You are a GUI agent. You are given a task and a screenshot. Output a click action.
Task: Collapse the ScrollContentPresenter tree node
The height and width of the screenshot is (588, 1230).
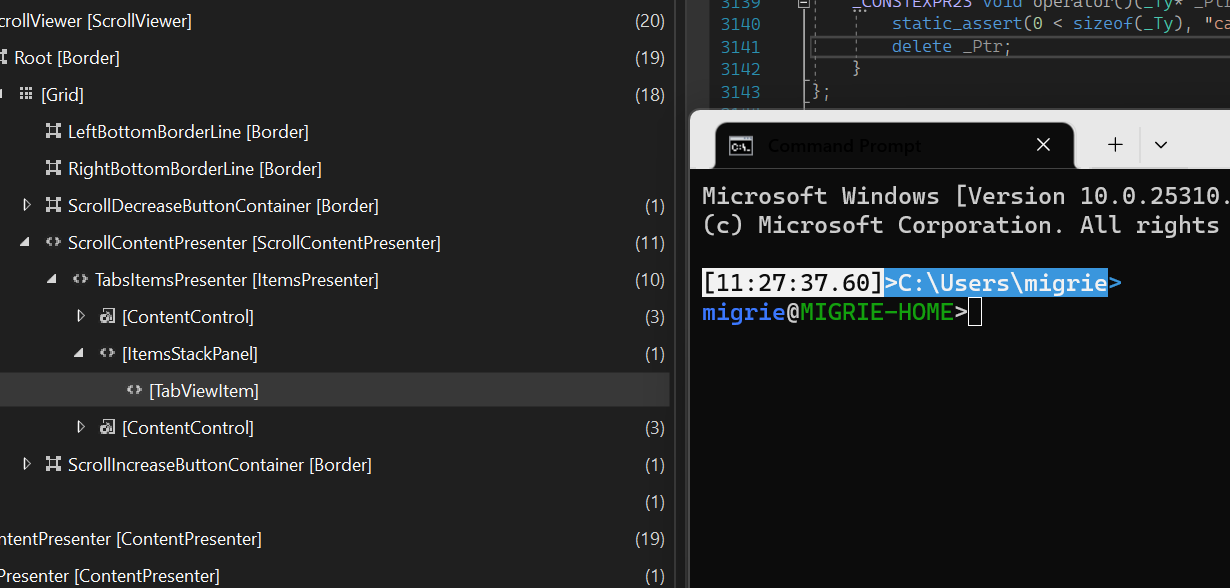(x=25, y=242)
